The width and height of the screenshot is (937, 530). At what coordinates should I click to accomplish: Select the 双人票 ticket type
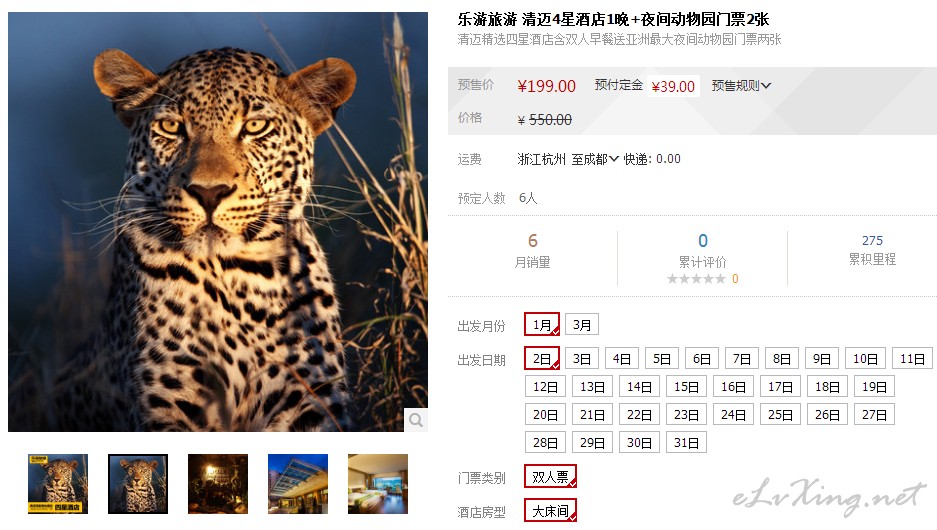tap(550, 477)
